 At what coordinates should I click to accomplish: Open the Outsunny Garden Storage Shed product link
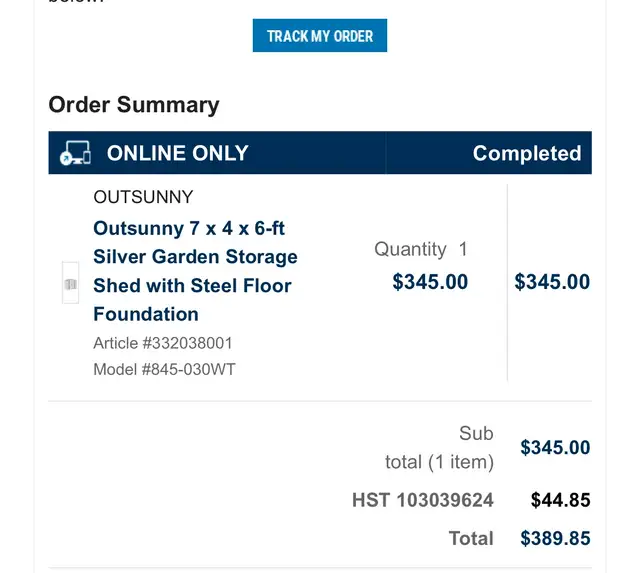pyautogui.click(x=195, y=271)
